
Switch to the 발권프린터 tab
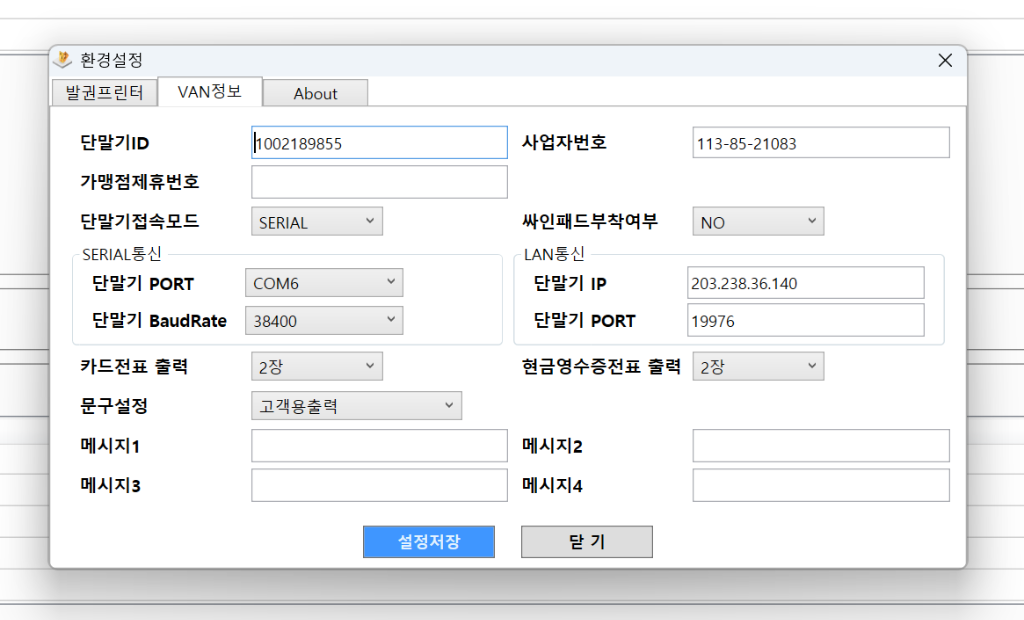click(x=104, y=92)
